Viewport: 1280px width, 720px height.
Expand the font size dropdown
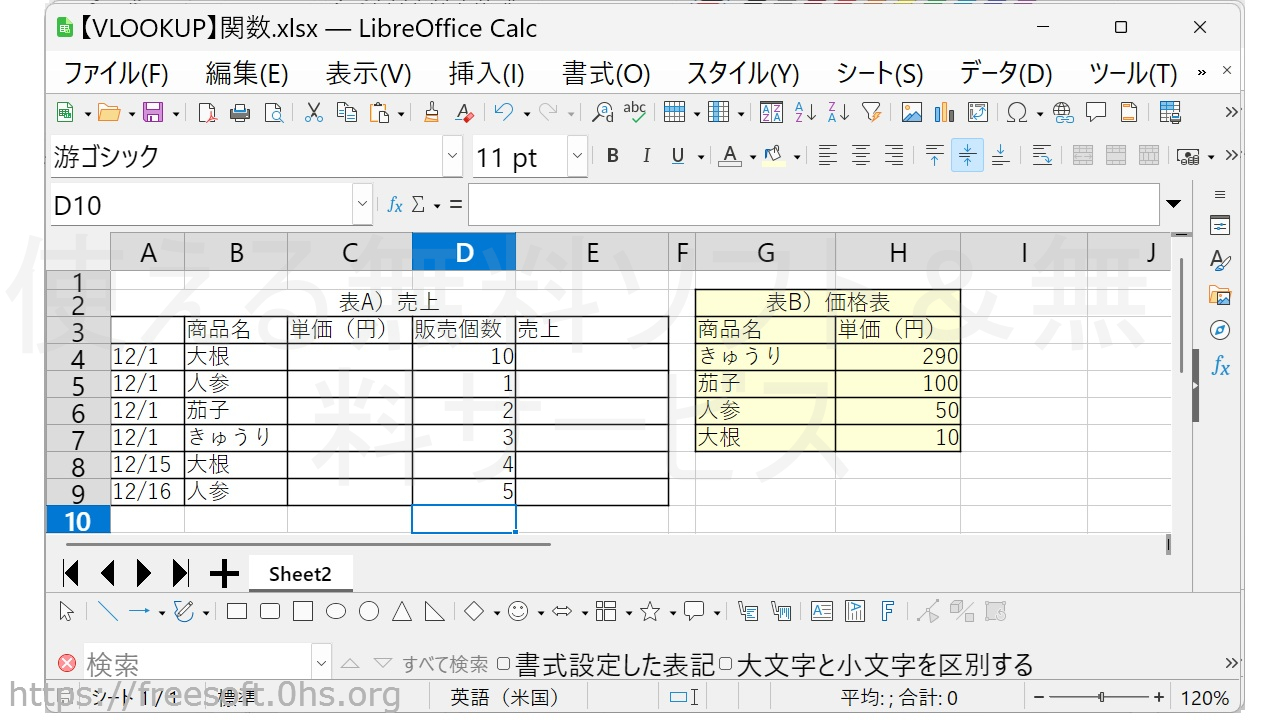click(x=577, y=156)
